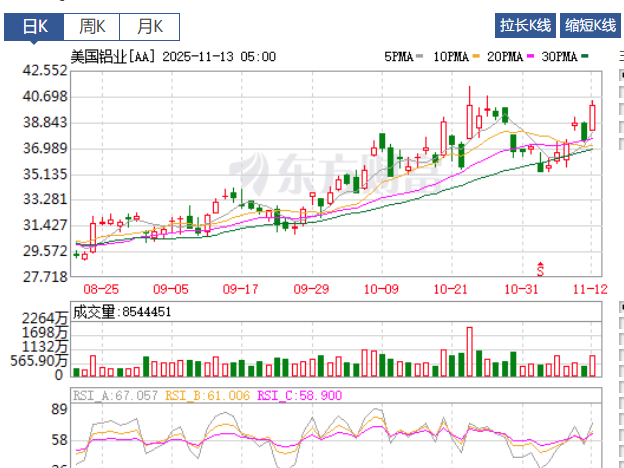Image resolution: width=624 pixels, height=468 pixels.
Task: Click the 89 RSI axis label
Action: coord(59,410)
